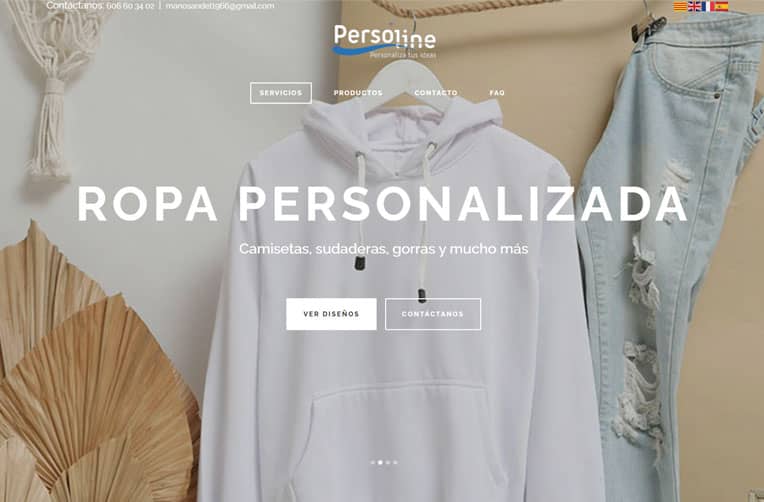Click the Ver Diseños button

[331, 314]
